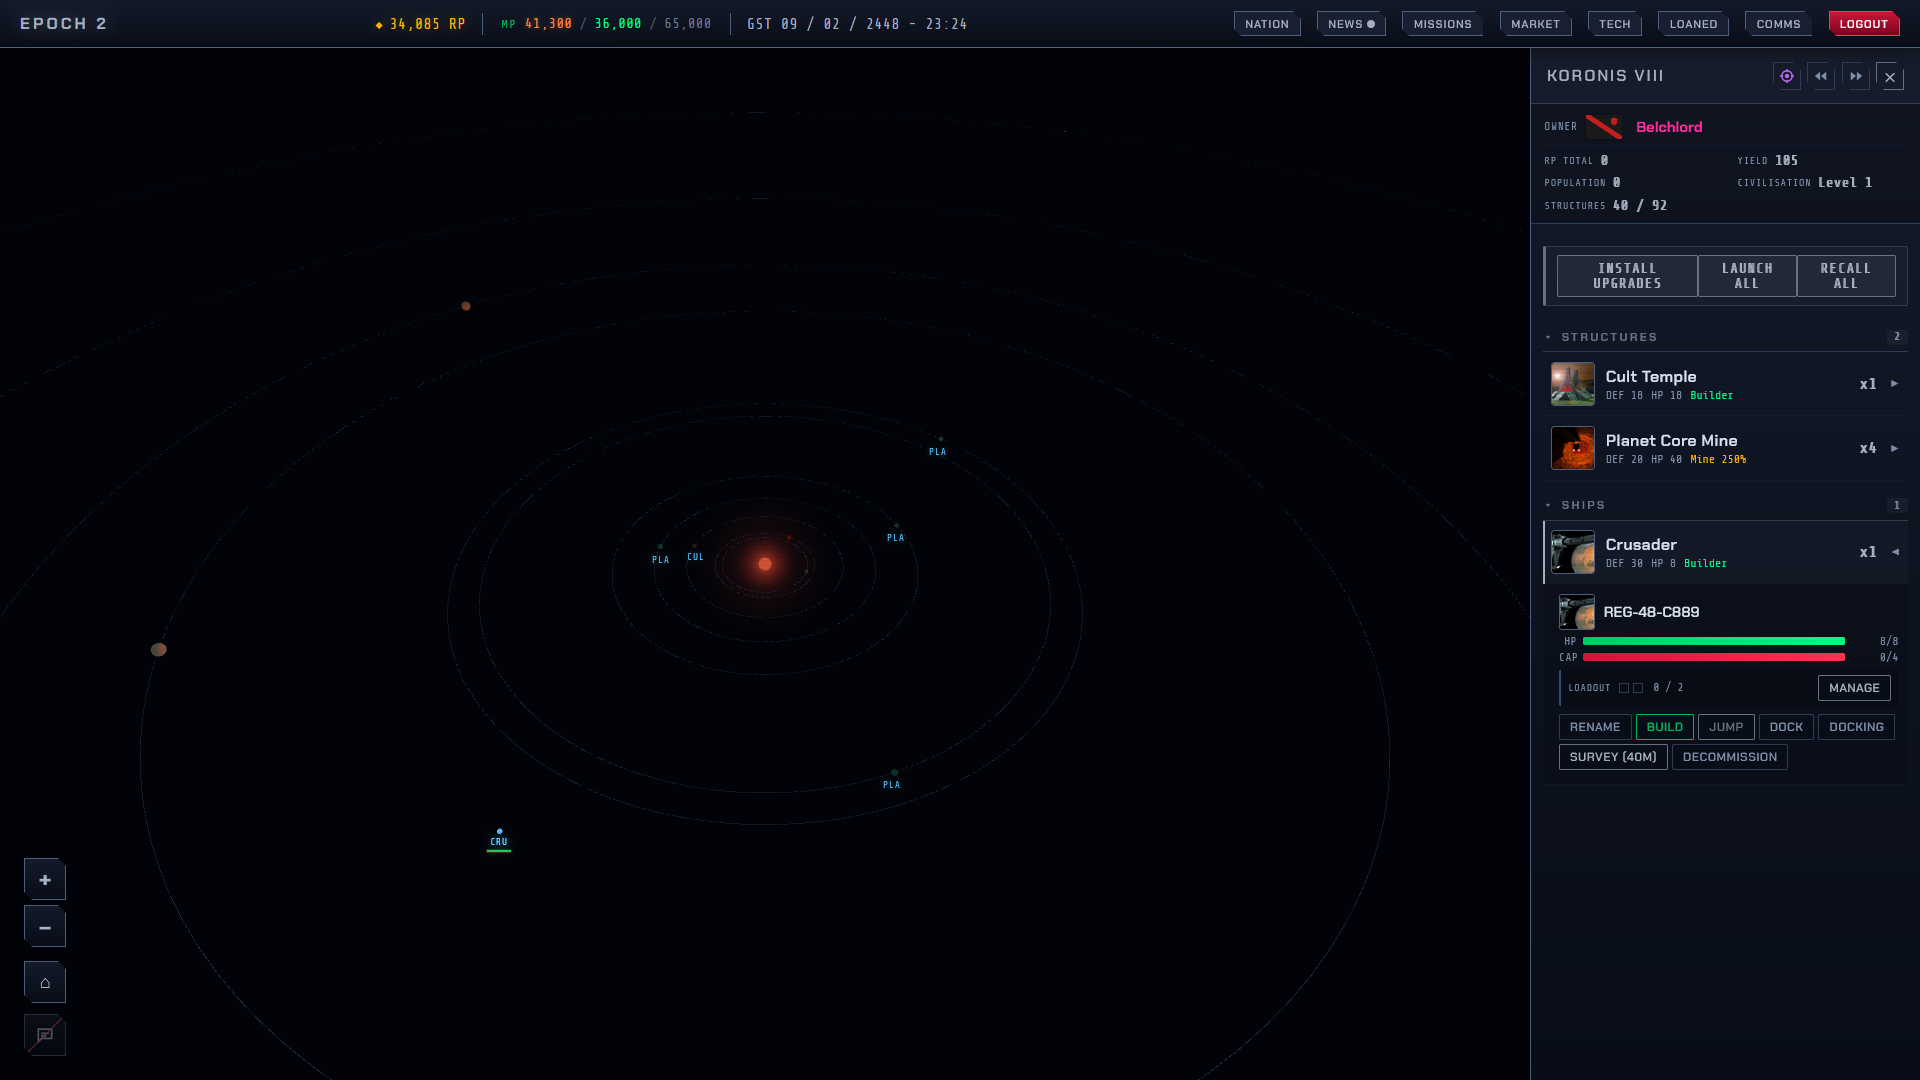The height and width of the screenshot is (1080, 1920).
Task: Open the Loaned menu
Action: 1693,24
